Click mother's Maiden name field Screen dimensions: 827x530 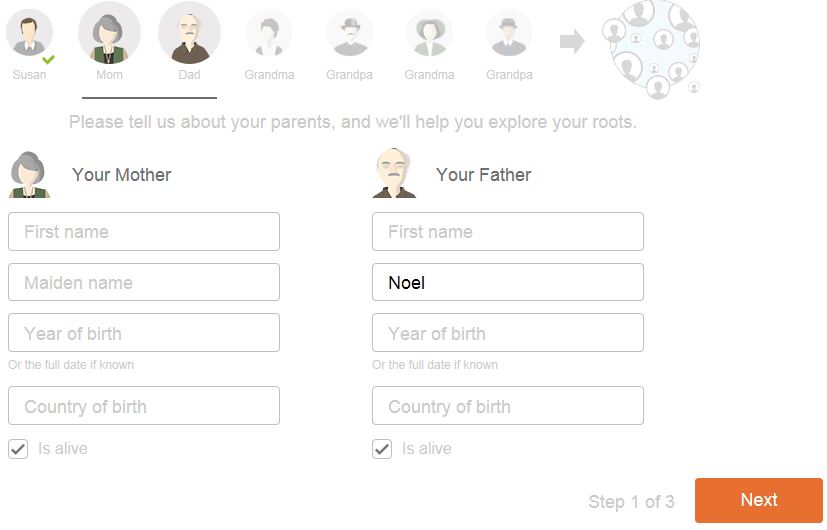point(144,283)
